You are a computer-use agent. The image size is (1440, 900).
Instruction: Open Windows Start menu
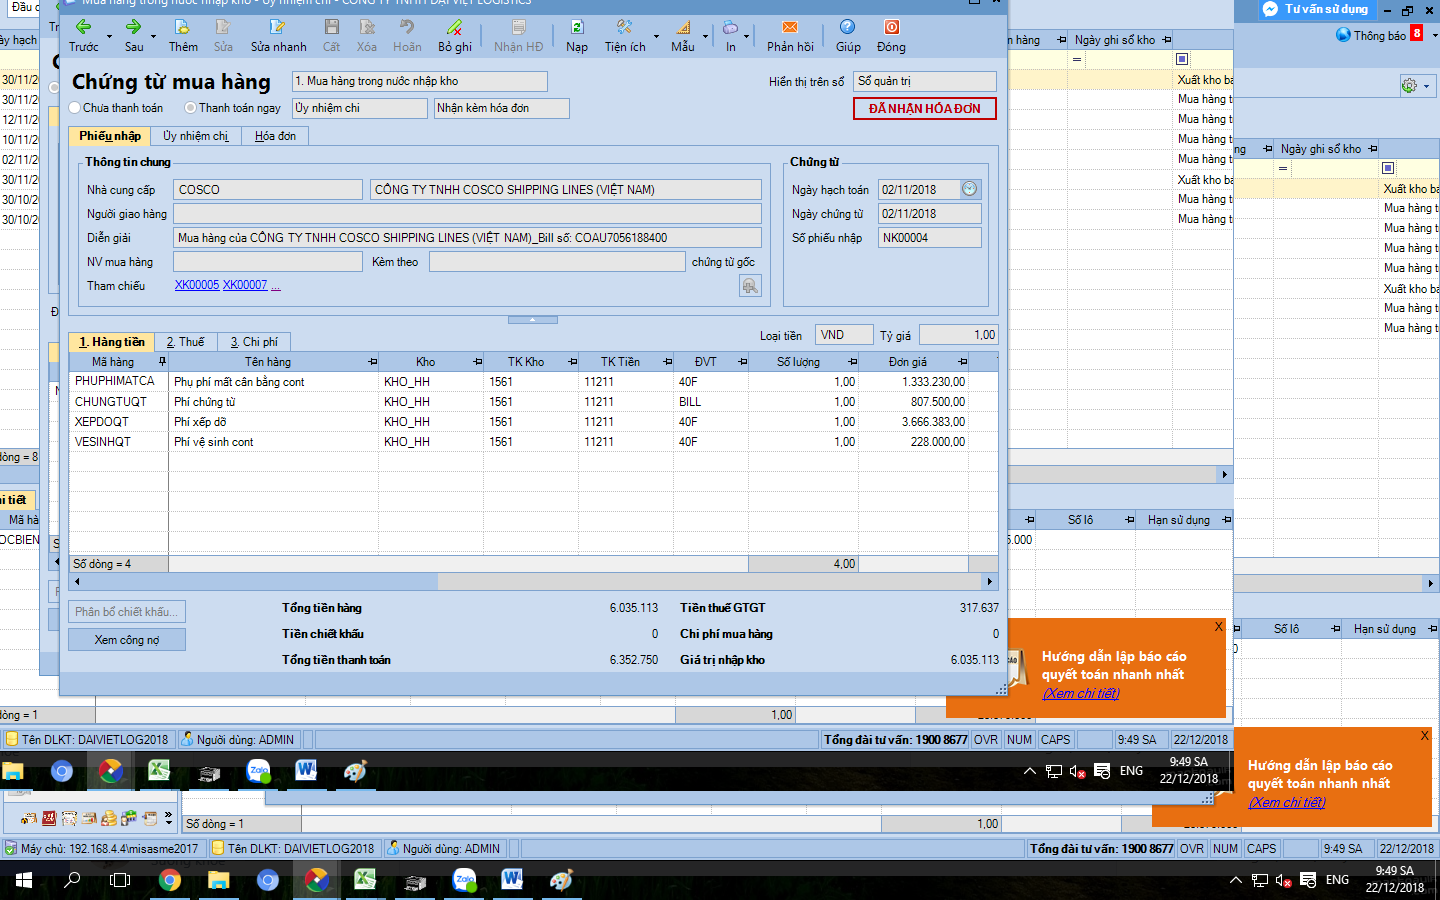point(23,880)
